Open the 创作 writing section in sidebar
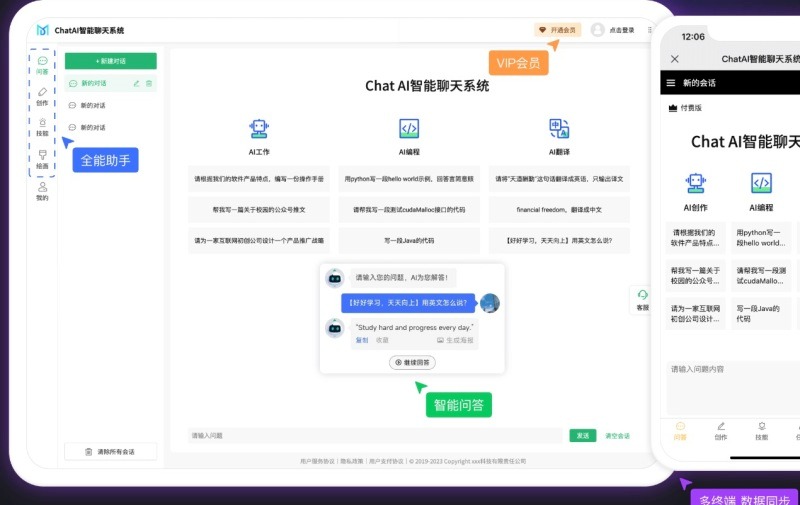 pyautogui.click(x=42, y=96)
